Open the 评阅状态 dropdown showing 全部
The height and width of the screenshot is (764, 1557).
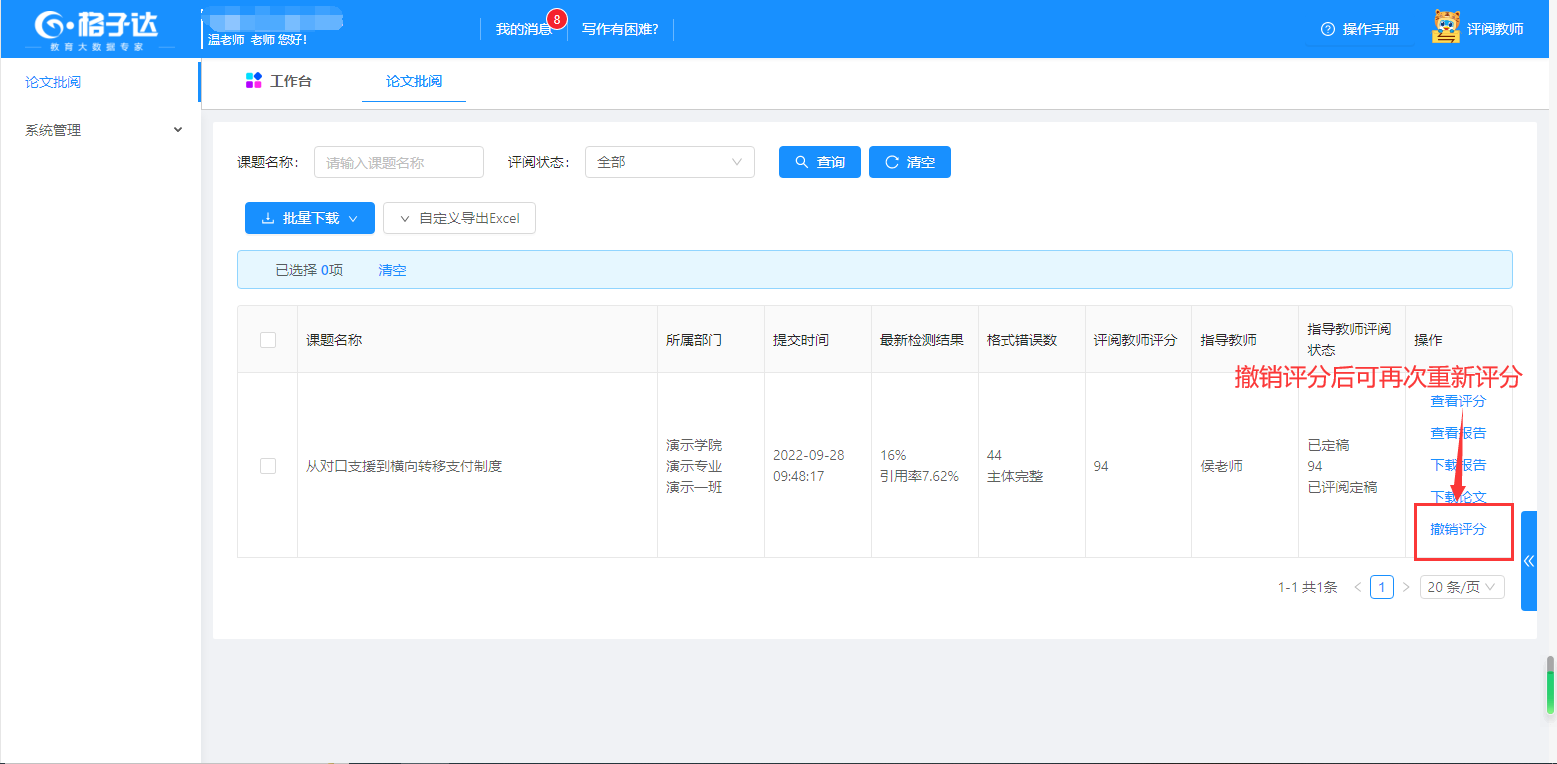tap(669, 162)
